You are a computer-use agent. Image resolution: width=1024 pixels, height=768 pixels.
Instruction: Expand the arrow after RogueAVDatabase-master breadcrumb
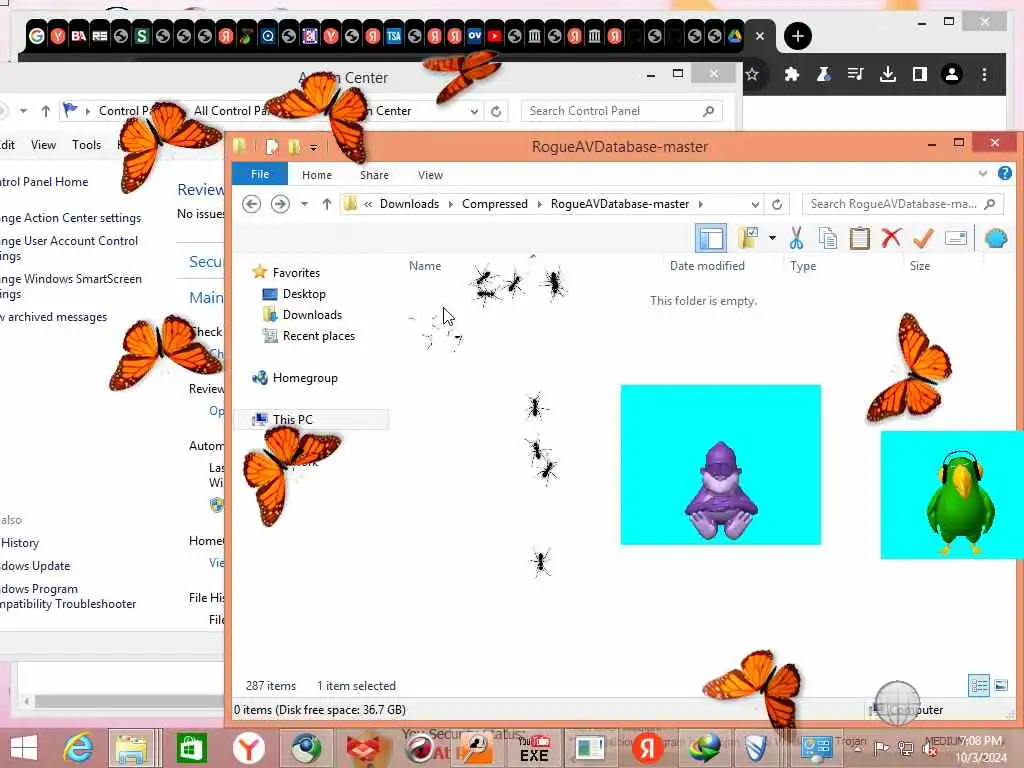point(701,204)
